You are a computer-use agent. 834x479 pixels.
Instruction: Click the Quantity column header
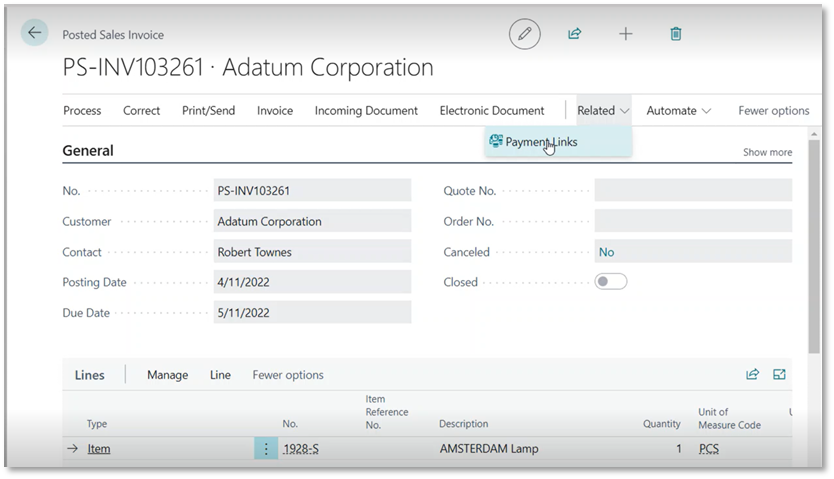[x=662, y=424]
